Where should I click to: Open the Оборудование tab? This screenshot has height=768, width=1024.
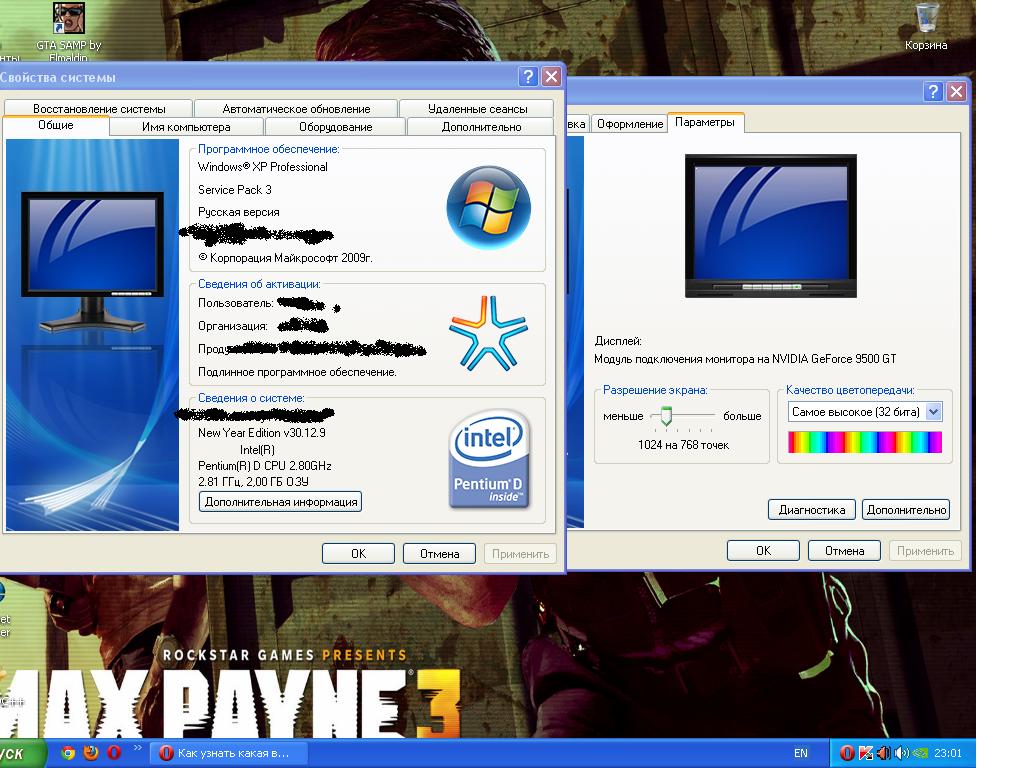(x=335, y=127)
